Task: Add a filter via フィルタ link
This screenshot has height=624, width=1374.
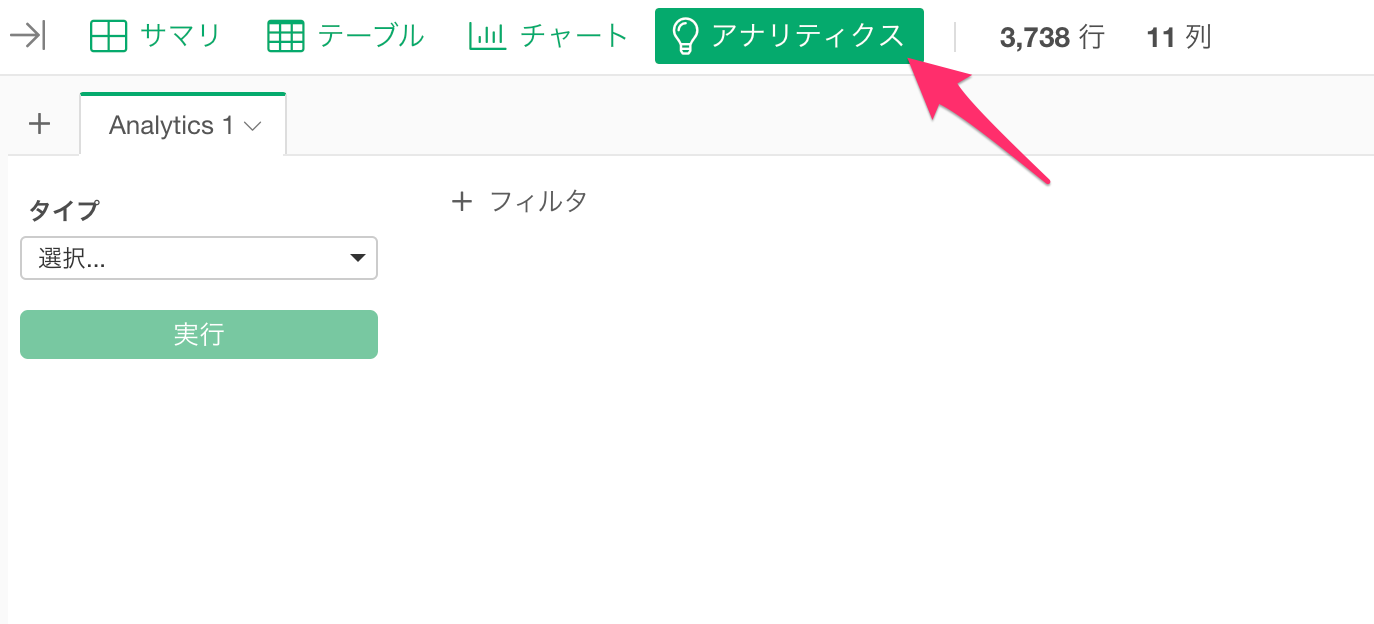Action: 538,202
